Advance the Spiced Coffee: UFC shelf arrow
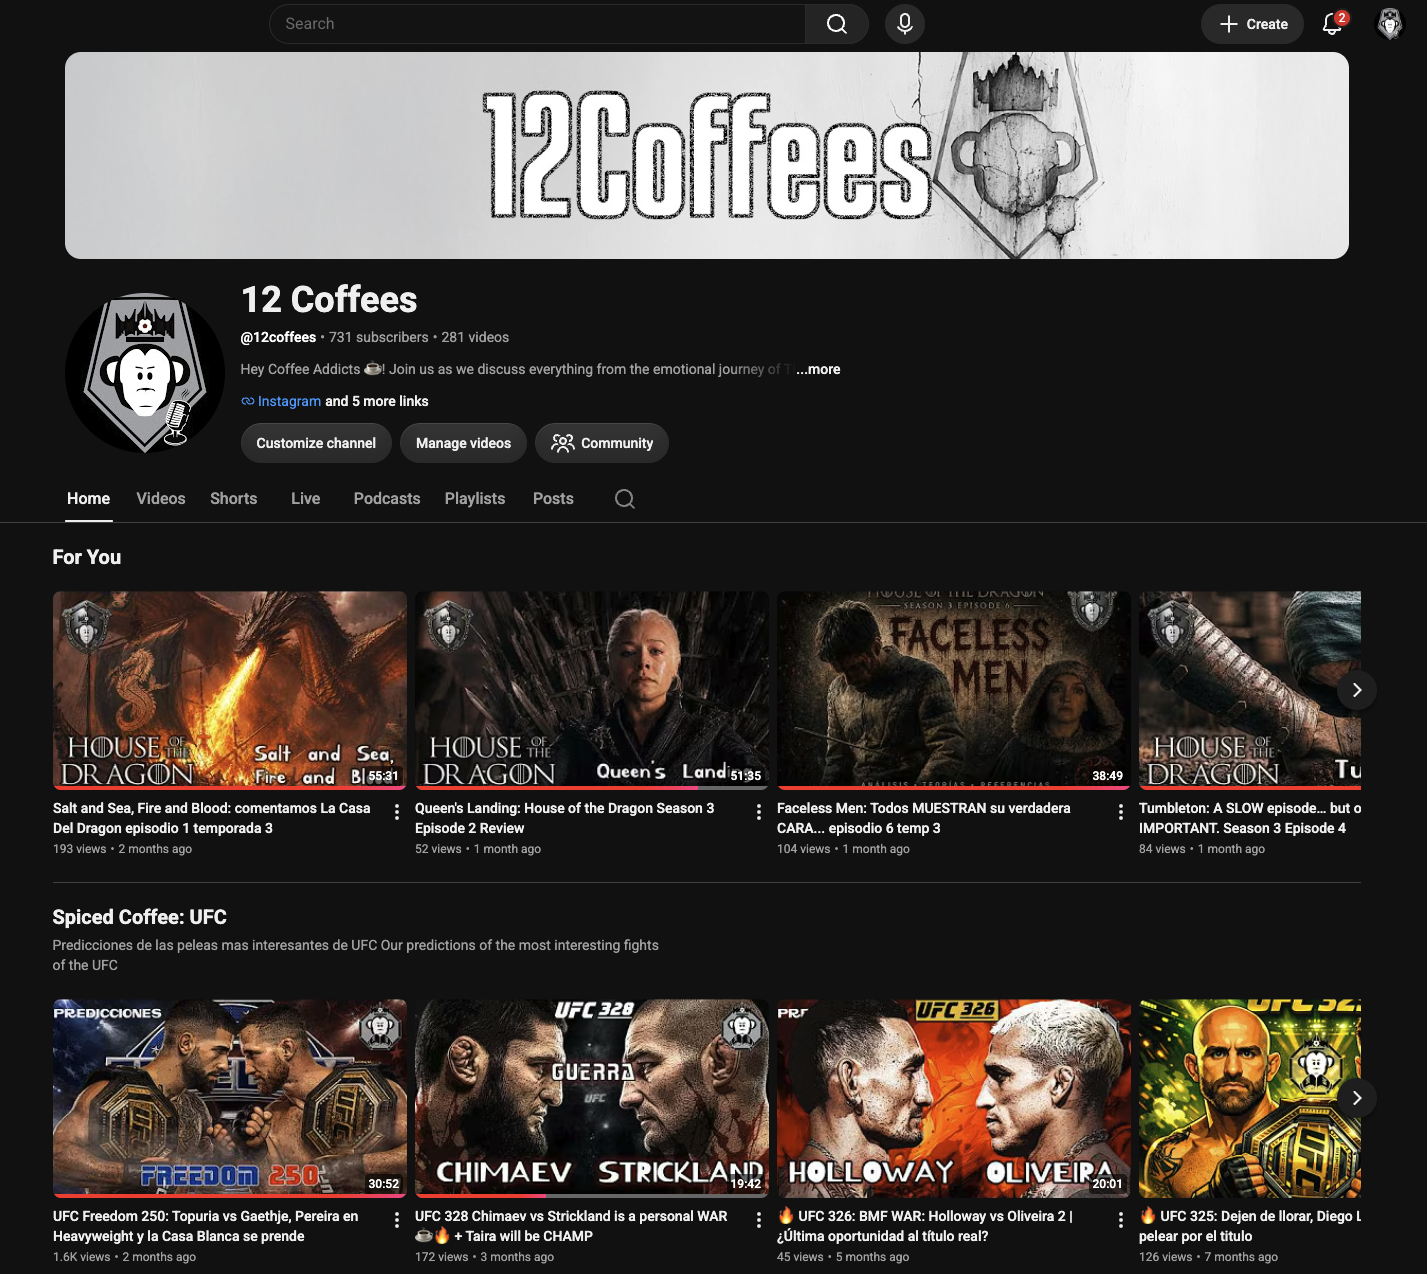Screen dimensions: 1427x1274 [1357, 1098]
